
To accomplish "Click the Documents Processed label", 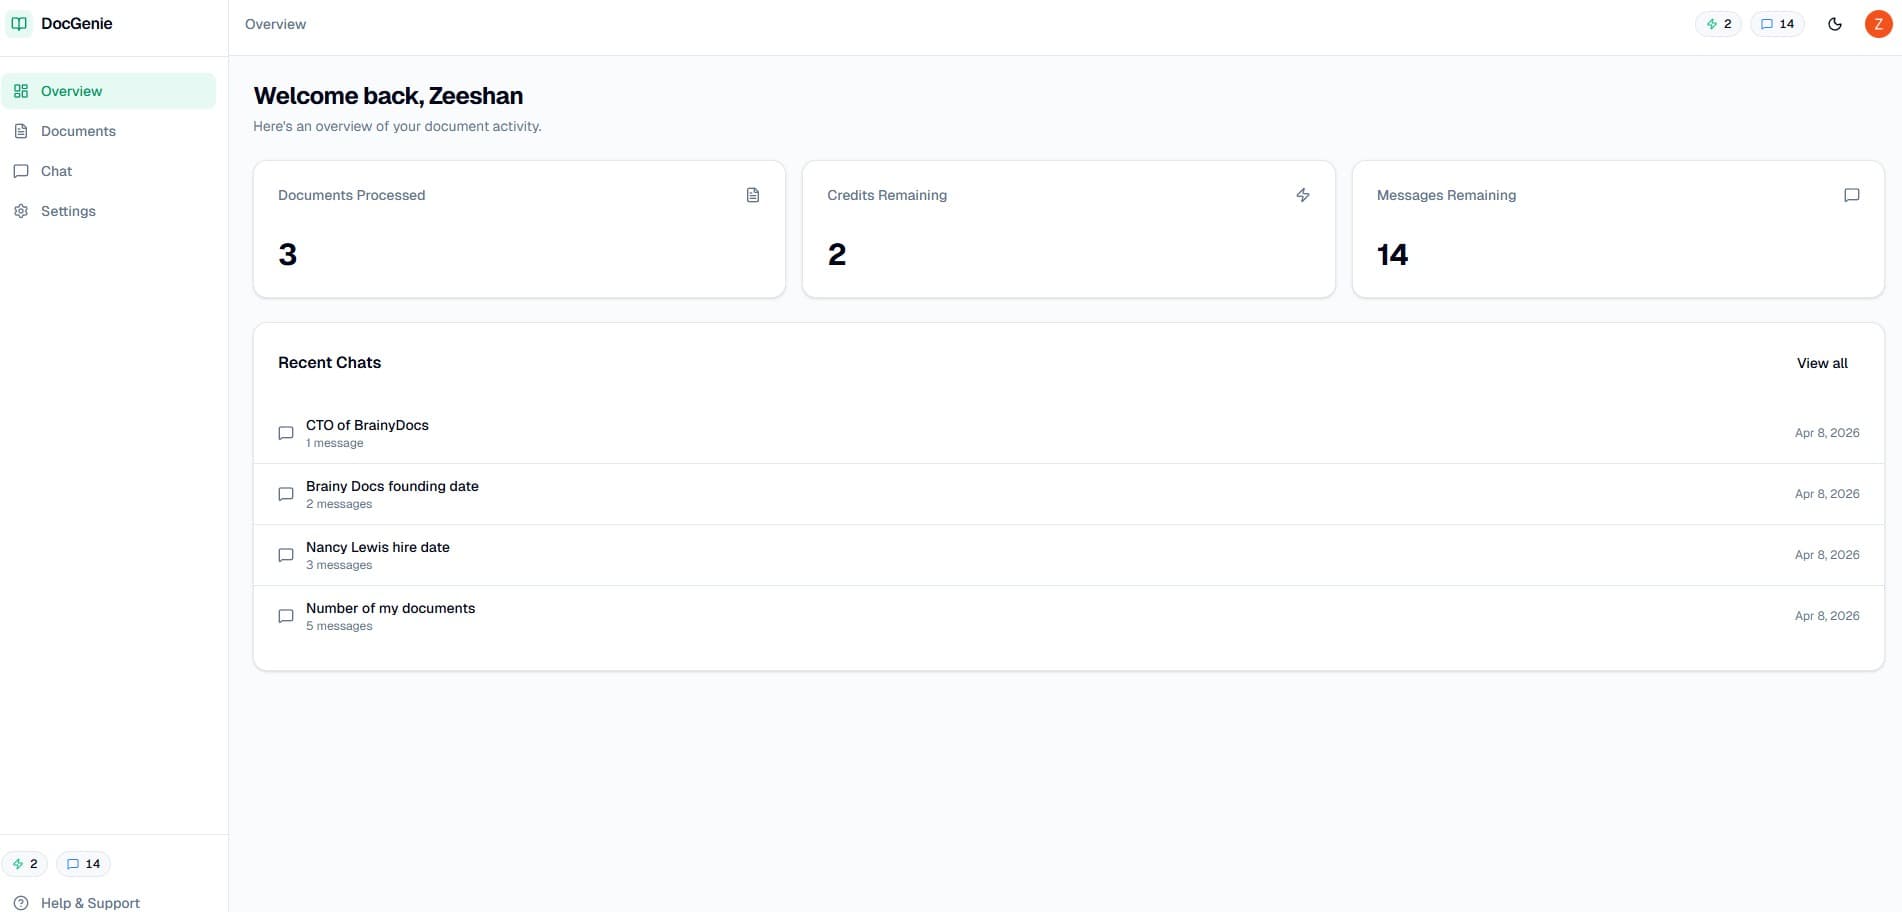I will pyautogui.click(x=351, y=195).
